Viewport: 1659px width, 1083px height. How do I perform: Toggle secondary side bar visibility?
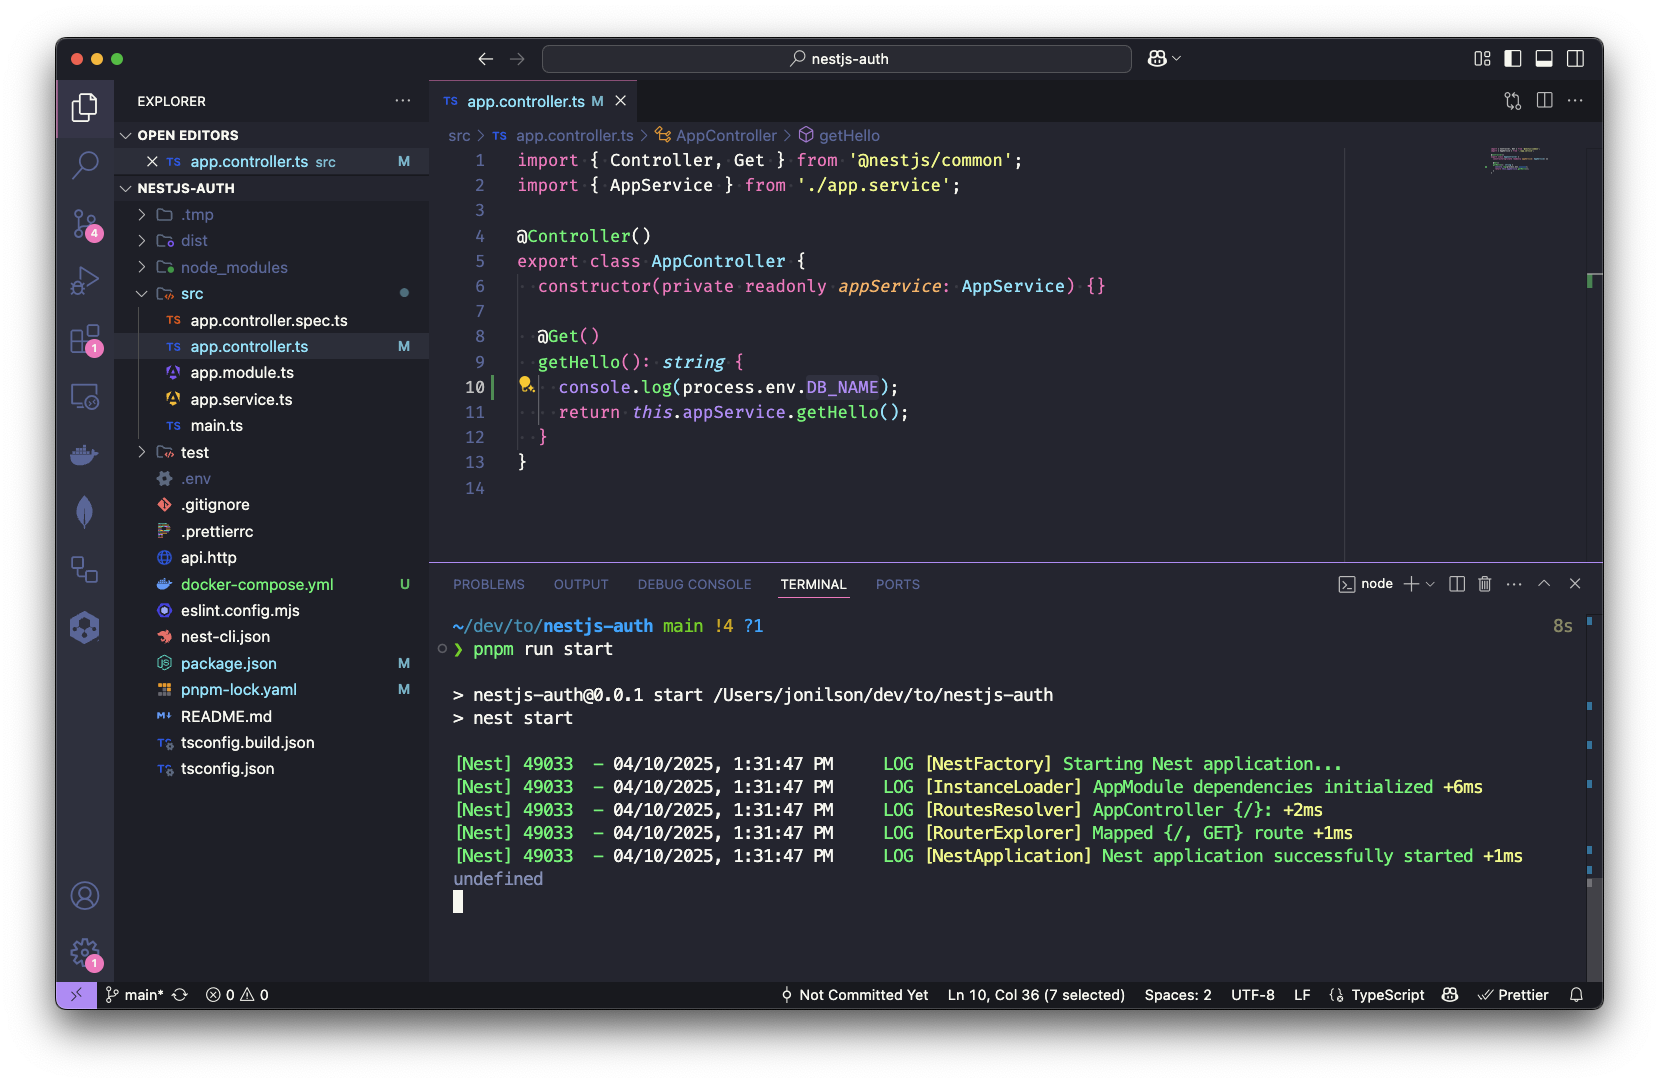[1575, 59]
